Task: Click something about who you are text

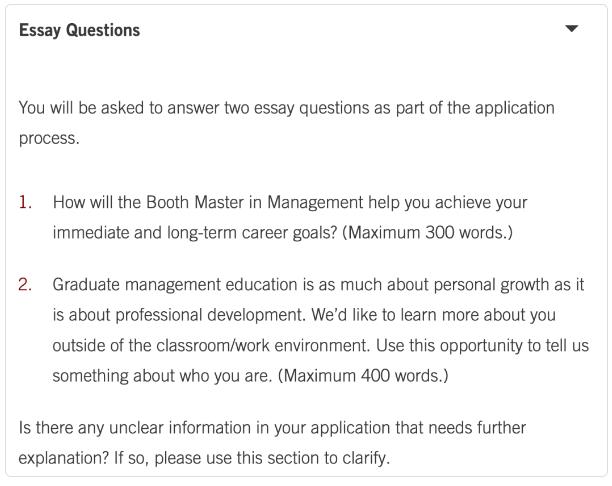Action: tap(162, 376)
